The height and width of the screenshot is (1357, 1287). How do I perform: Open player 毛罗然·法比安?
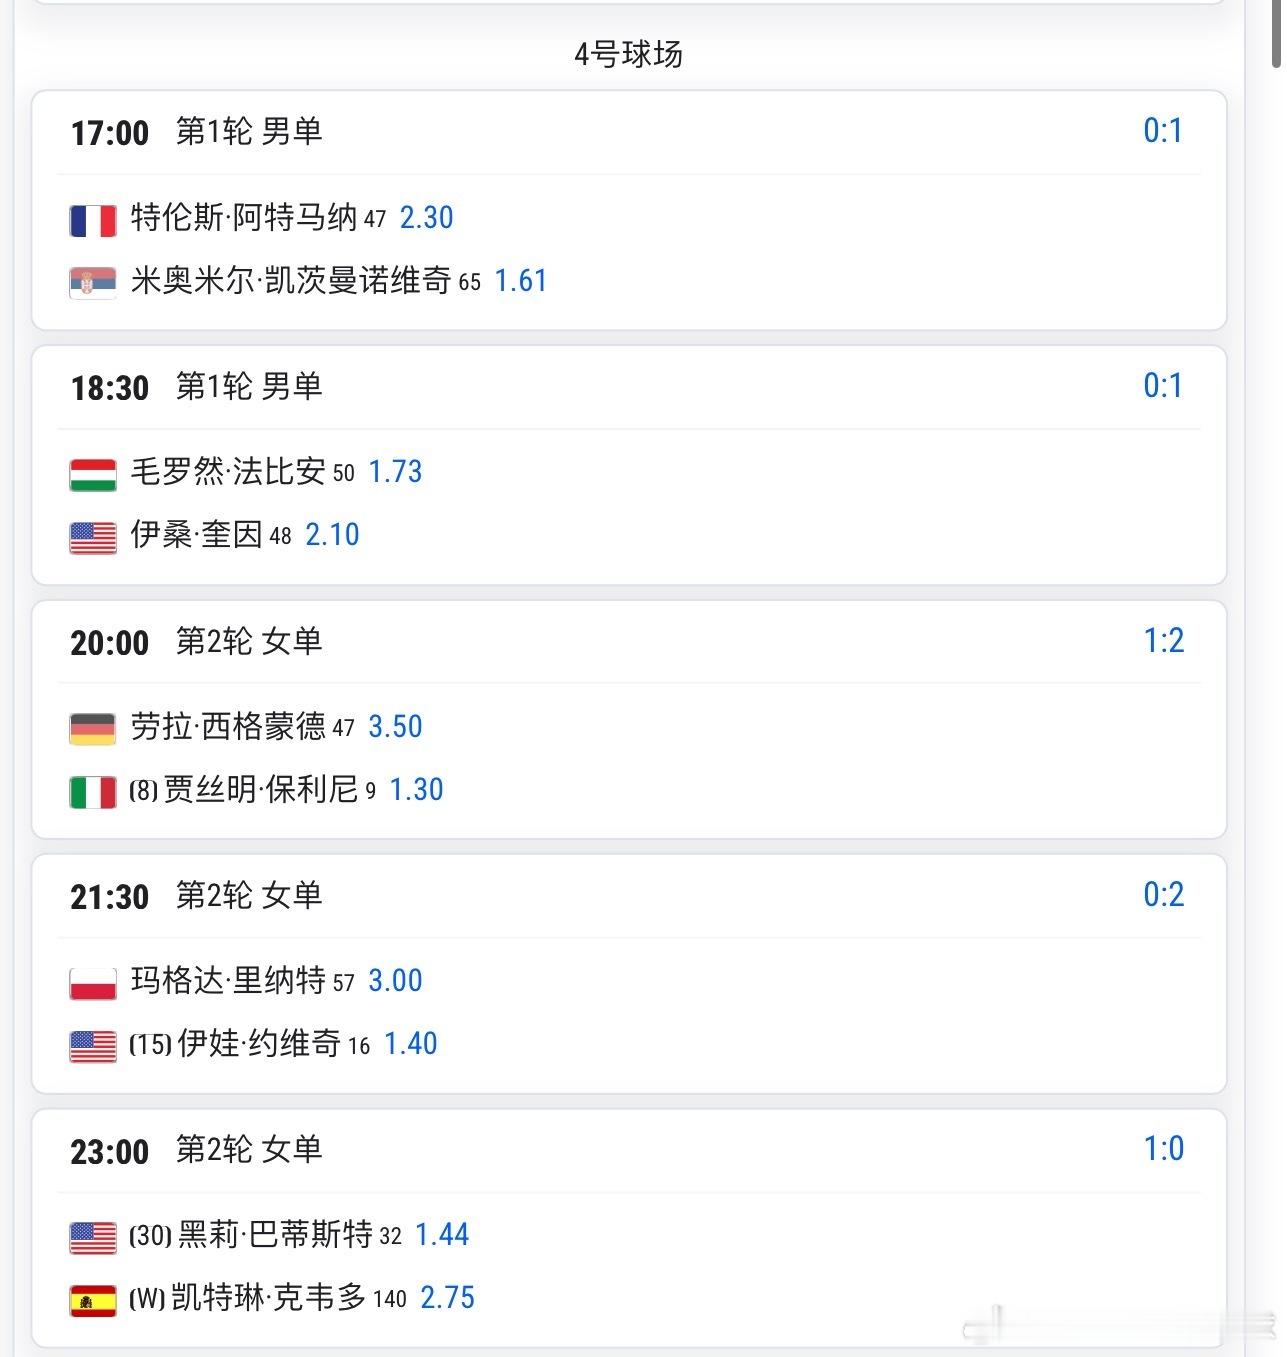pos(228,471)
